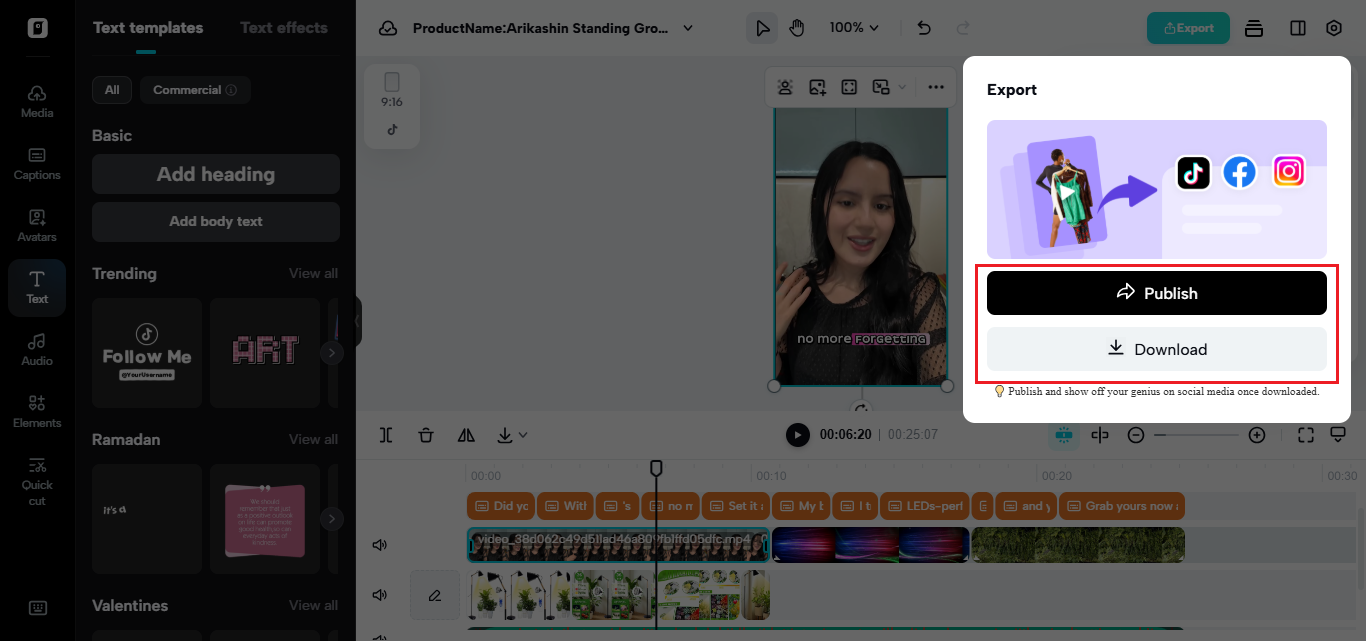Open the Audio panel
Image resolution: width=1366 pixels, height=641 pixels.
tap(36, 350)
